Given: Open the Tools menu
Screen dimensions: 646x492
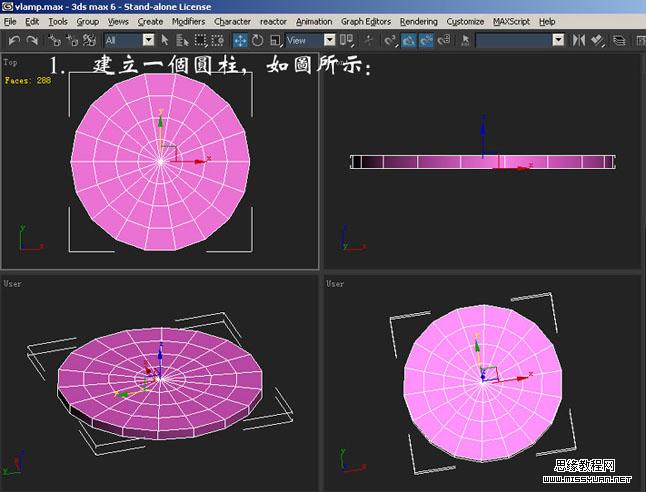Looking at the screenshot, I should click(58, 21).
